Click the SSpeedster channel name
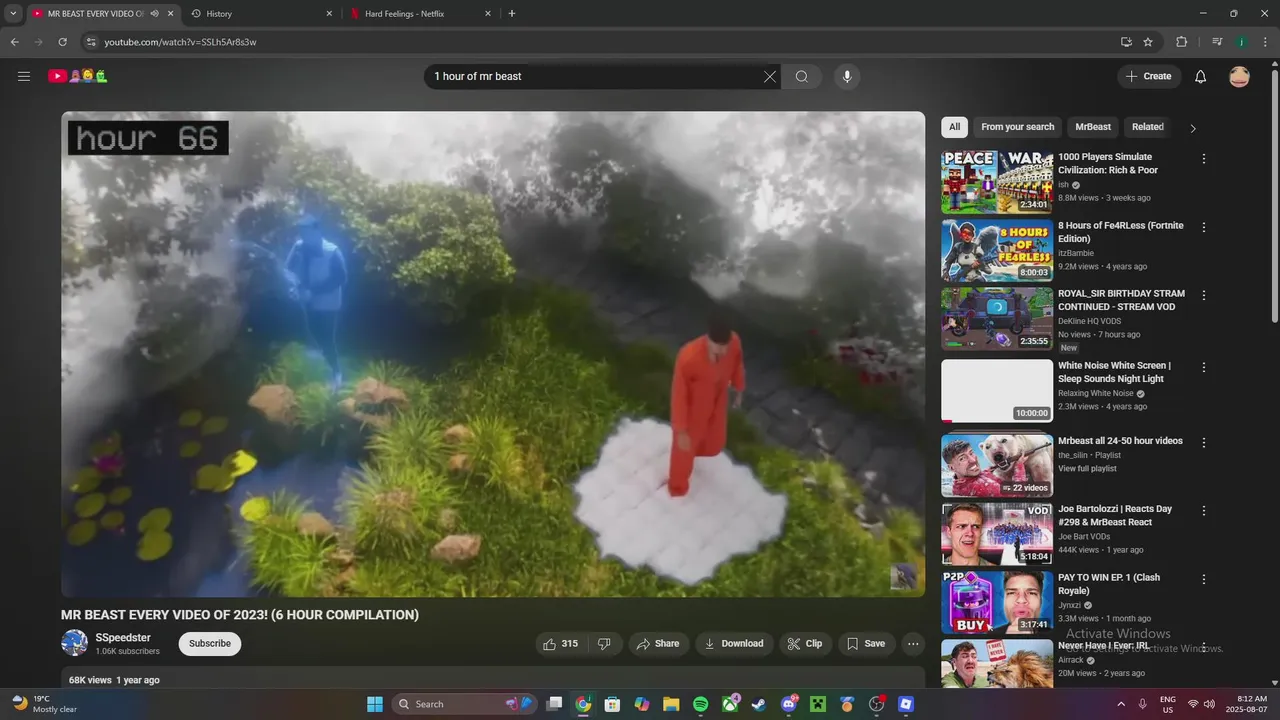Screen dimensions: 1280x720 123,638
